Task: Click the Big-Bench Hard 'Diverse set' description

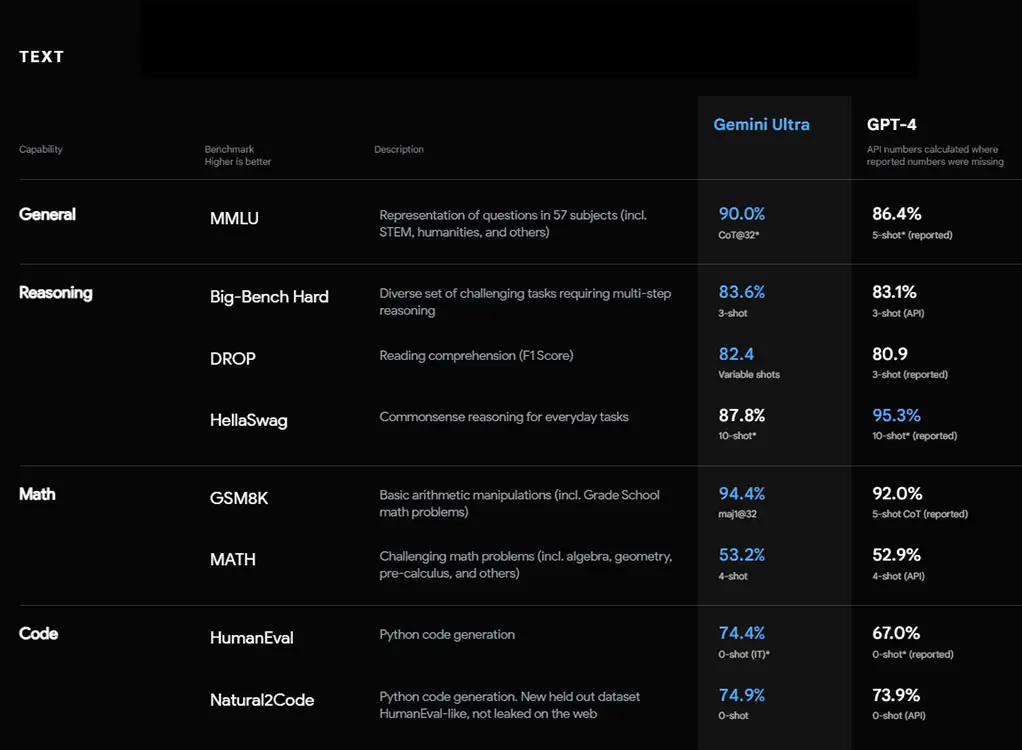Action: 525,302
